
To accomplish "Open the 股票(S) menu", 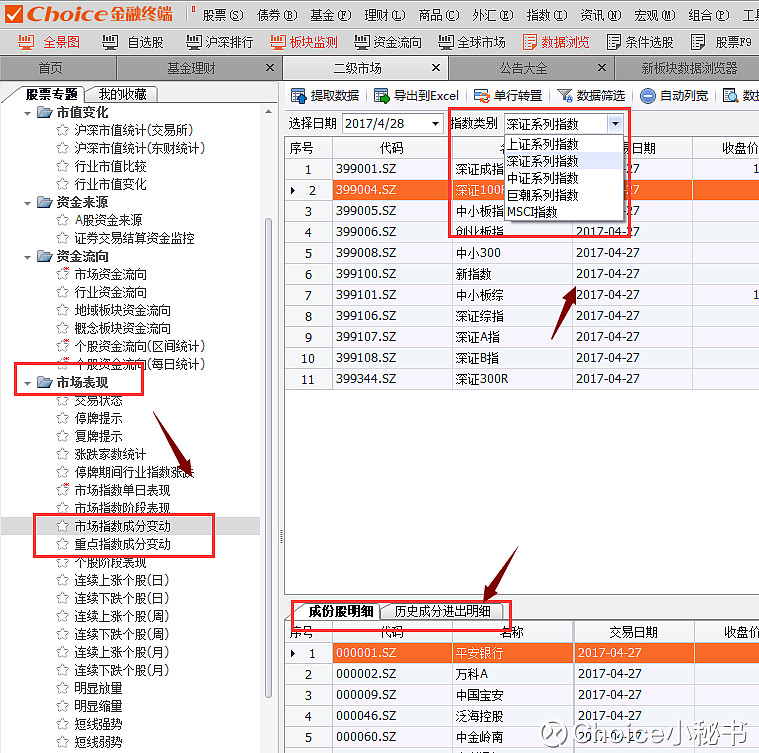I will 223,15.
